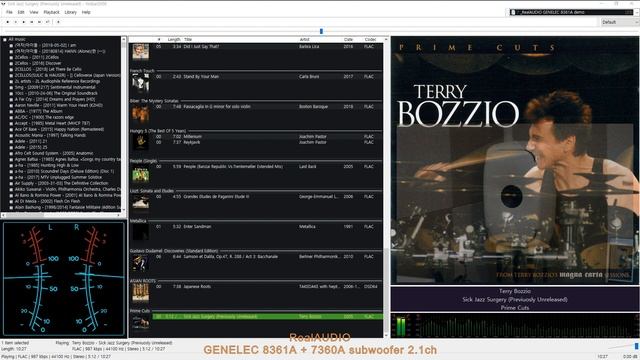
Task: Select 2Cellos - [2018] Discover in library tree
Action: 38,63
